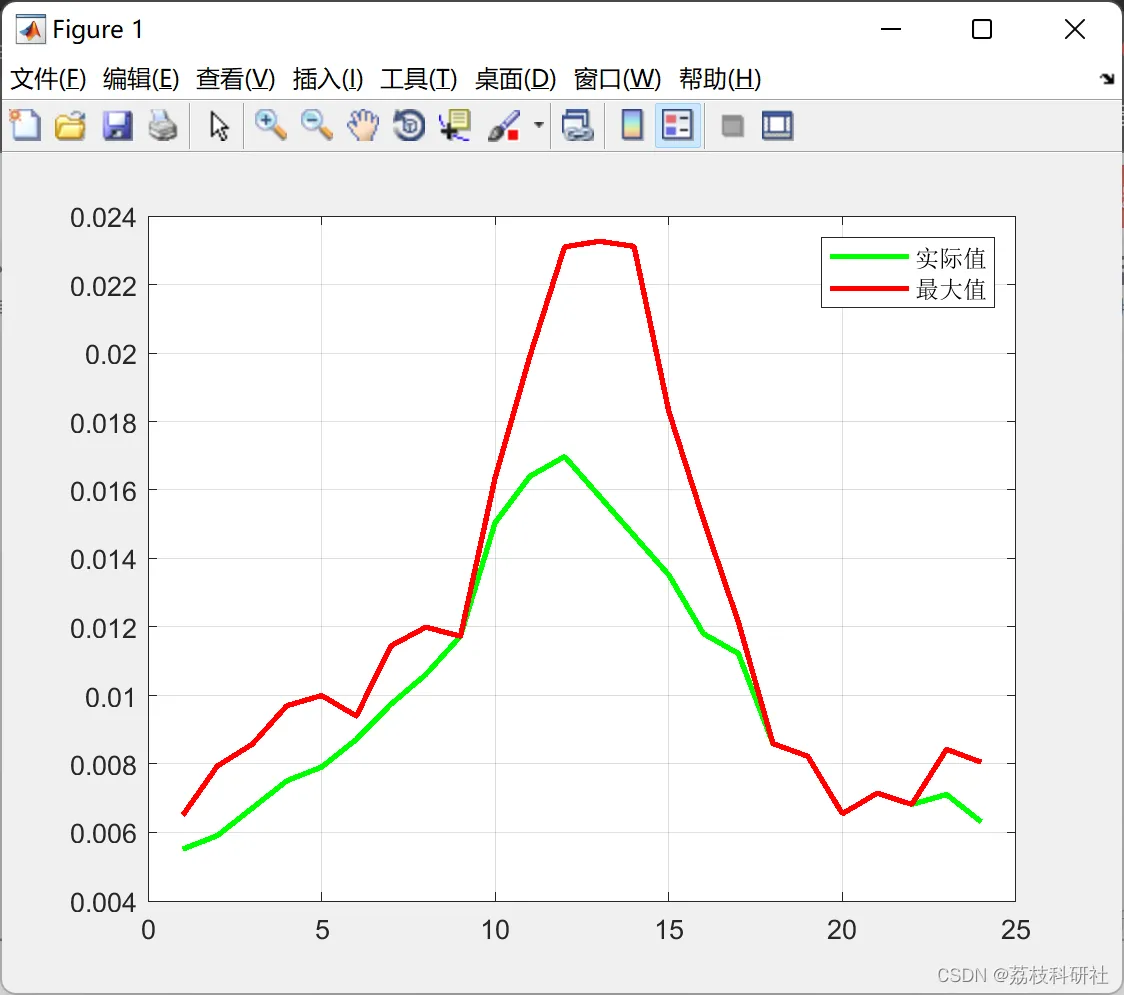The width and height of the screenshot is (1124, 995).
Task: Open the 工具(T) menu
Action: pyautogui.click(x=419, y=79)
